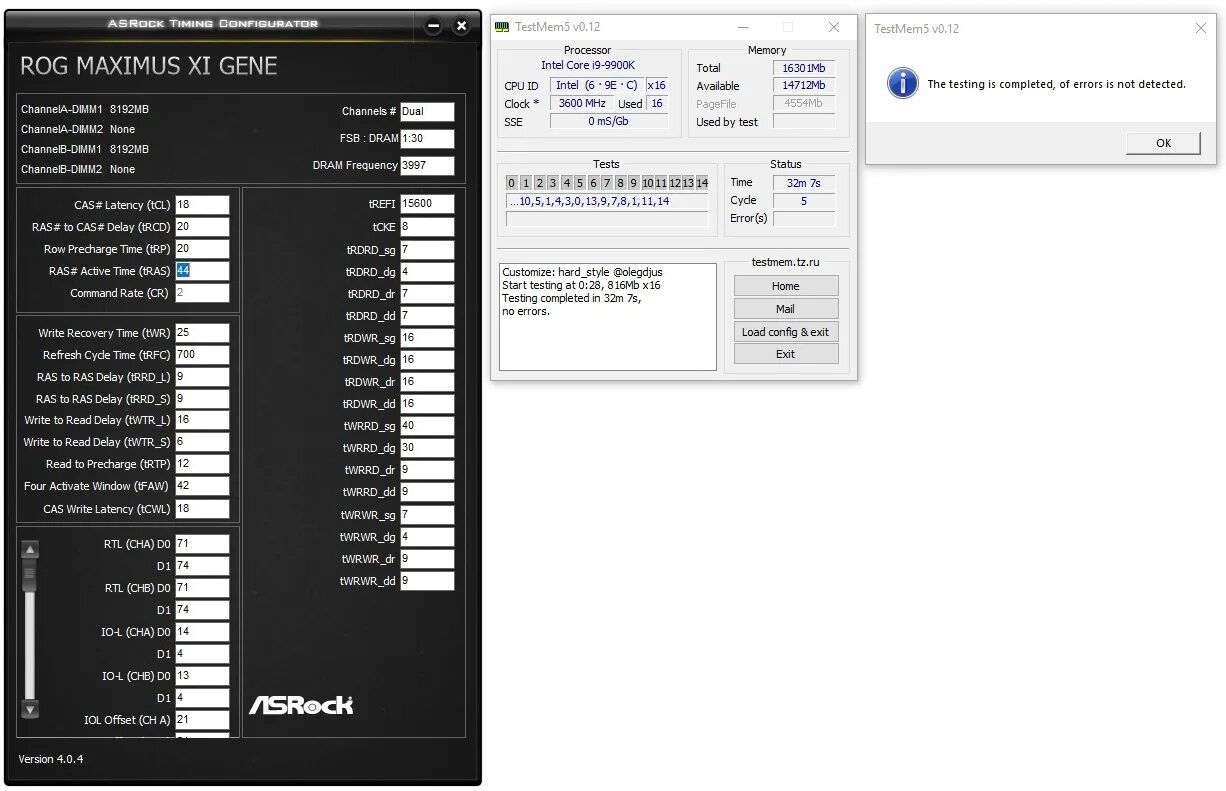Click the TestMem5 log text box

[x=608, y=317]
